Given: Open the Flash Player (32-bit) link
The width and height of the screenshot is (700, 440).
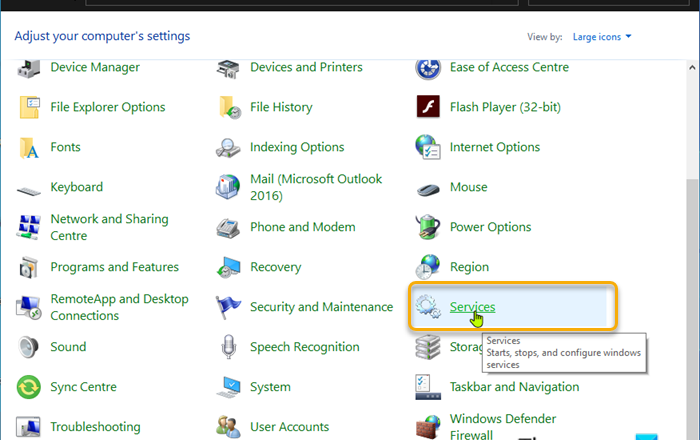Looking at the screenshot, I should (x=505, y=107).
